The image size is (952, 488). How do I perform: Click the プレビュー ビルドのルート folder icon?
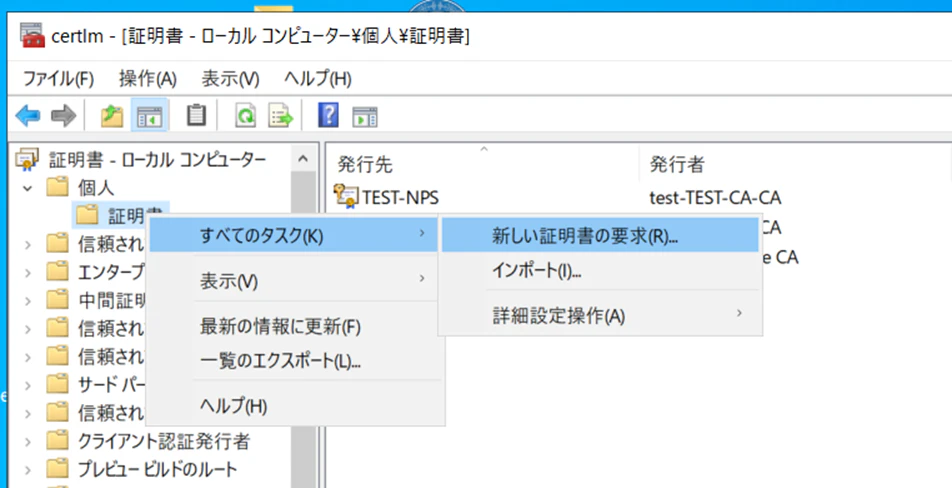(x=57, y=469)
